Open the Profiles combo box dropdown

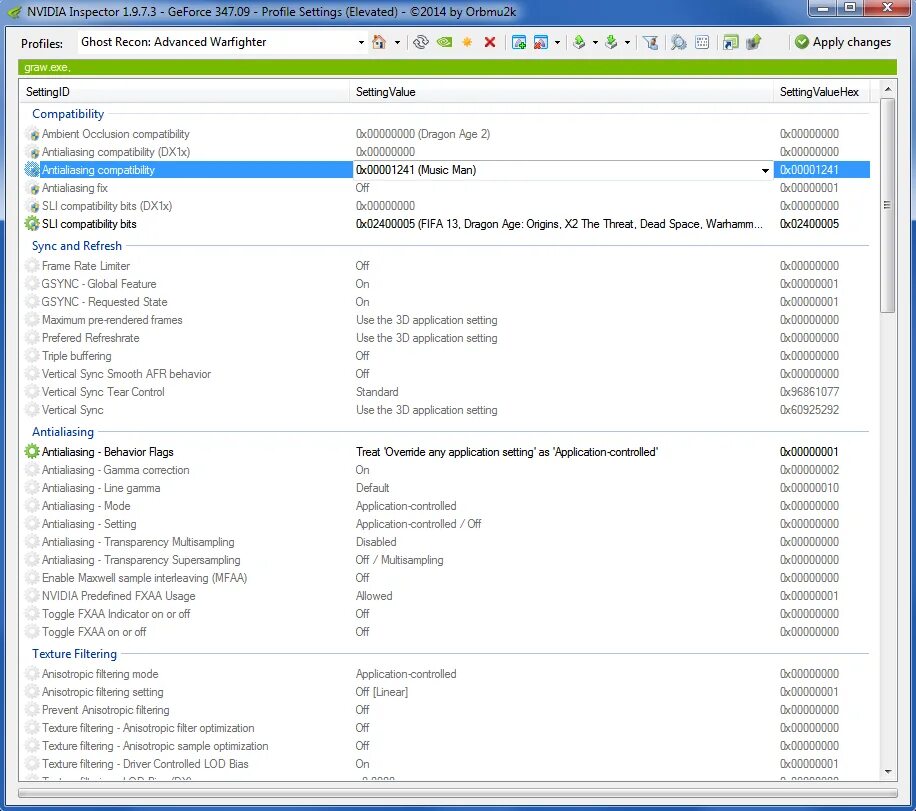[x=361, y=43]
